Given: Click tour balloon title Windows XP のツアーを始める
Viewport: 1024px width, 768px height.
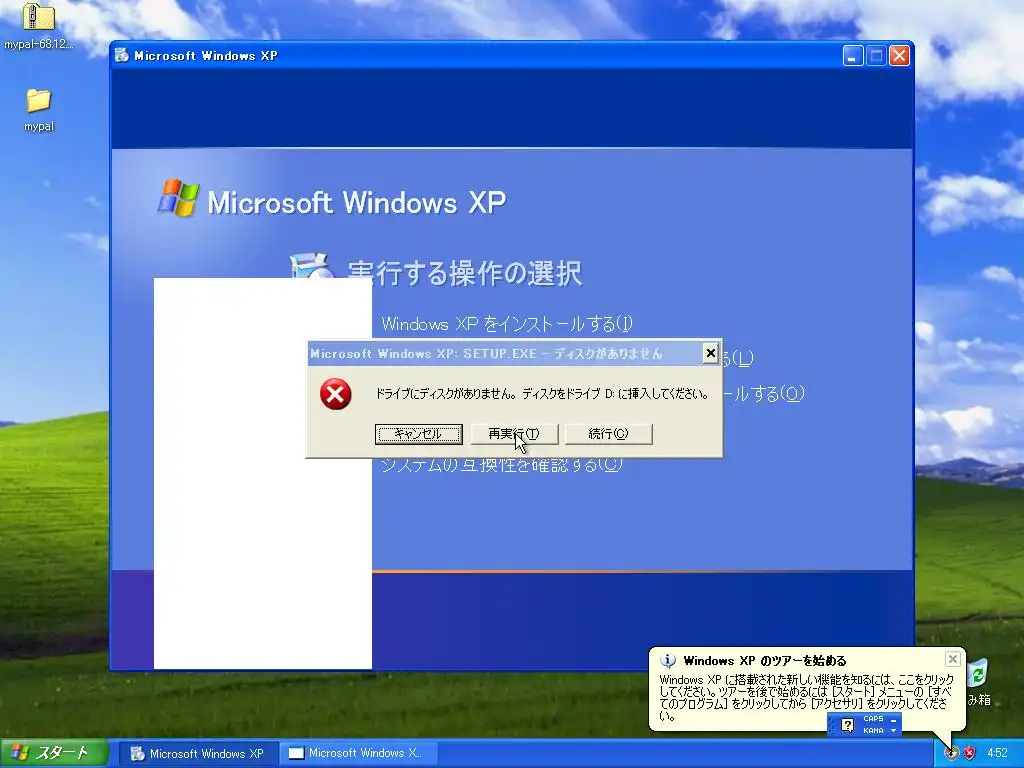Looking at the screenshot, I should pyautogui.click(x=764, y=660).
